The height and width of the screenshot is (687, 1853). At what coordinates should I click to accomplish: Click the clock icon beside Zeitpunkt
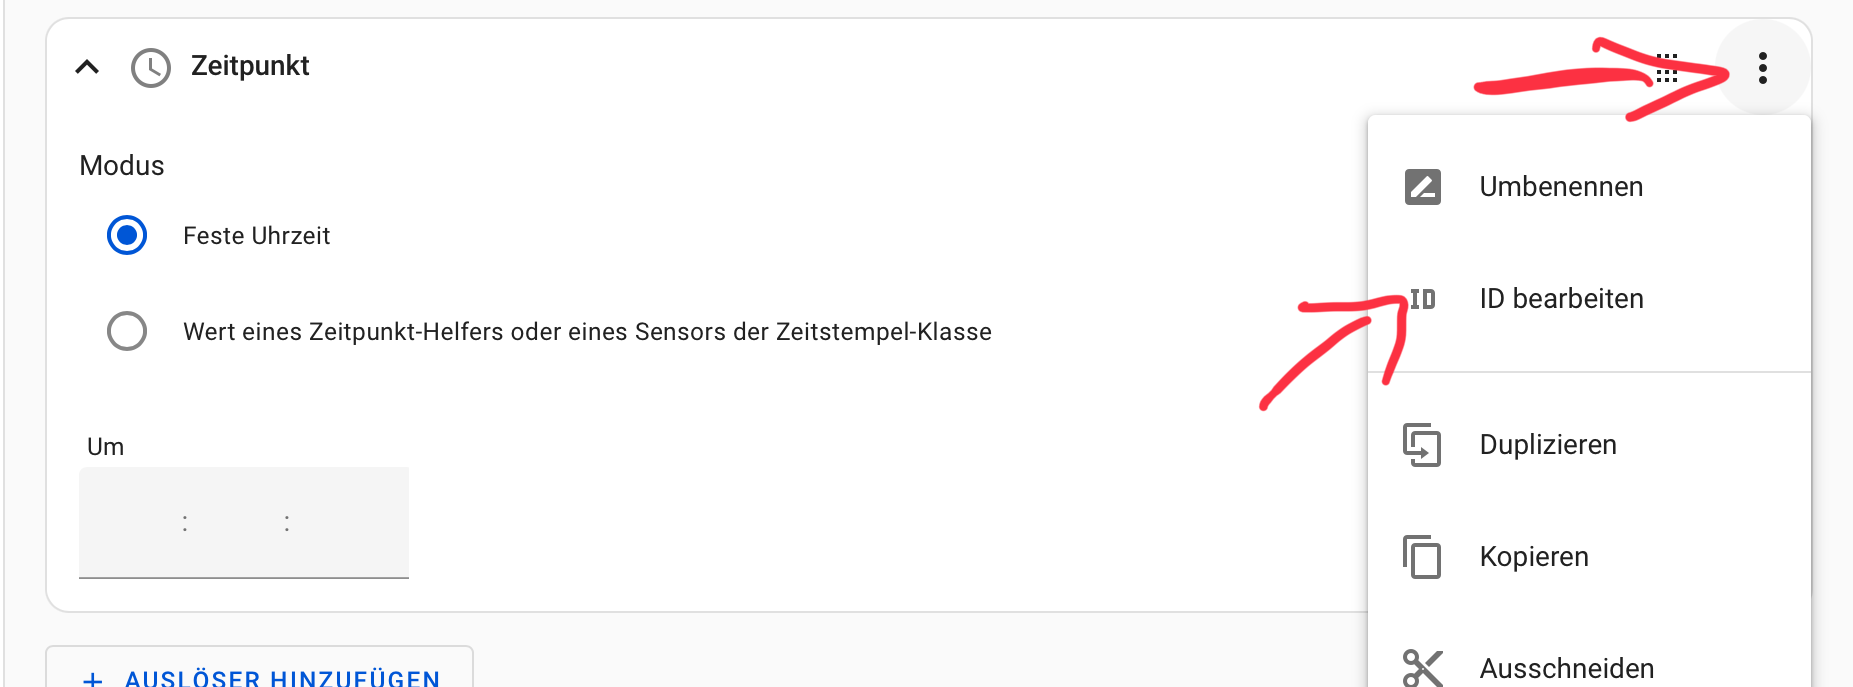tap(151, 68)
